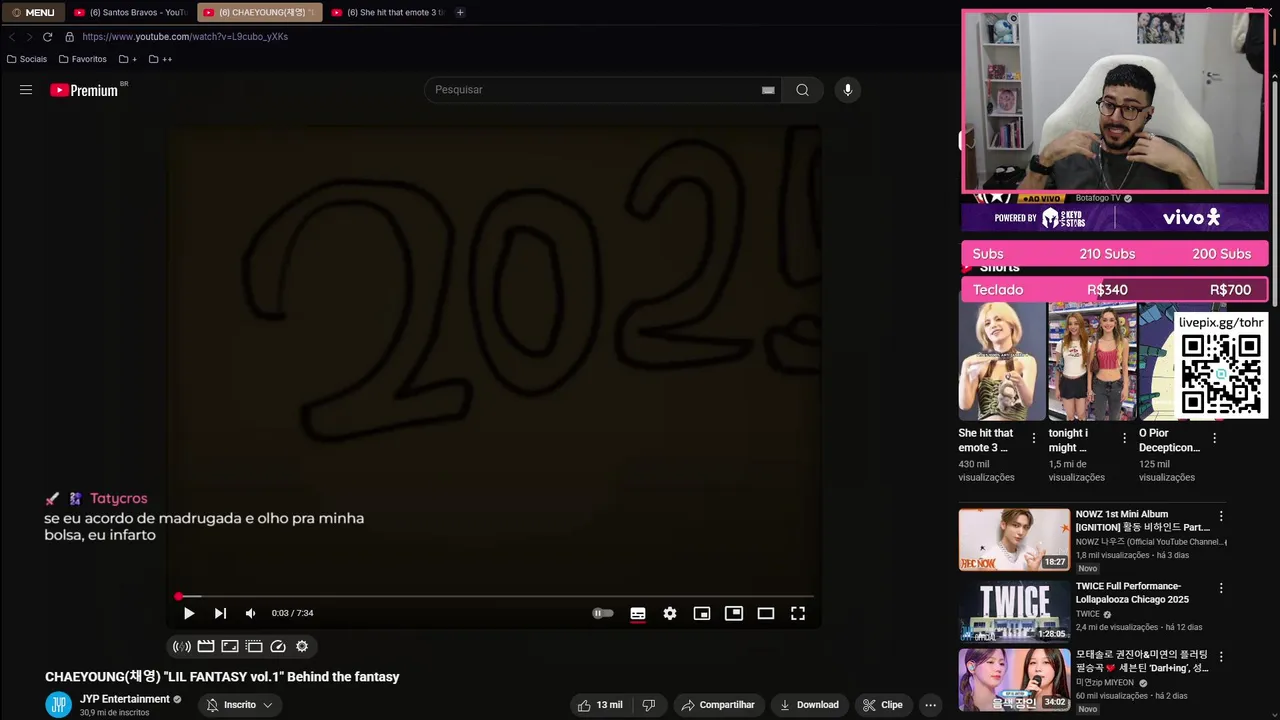Switch to theater mode

[766, 613]
